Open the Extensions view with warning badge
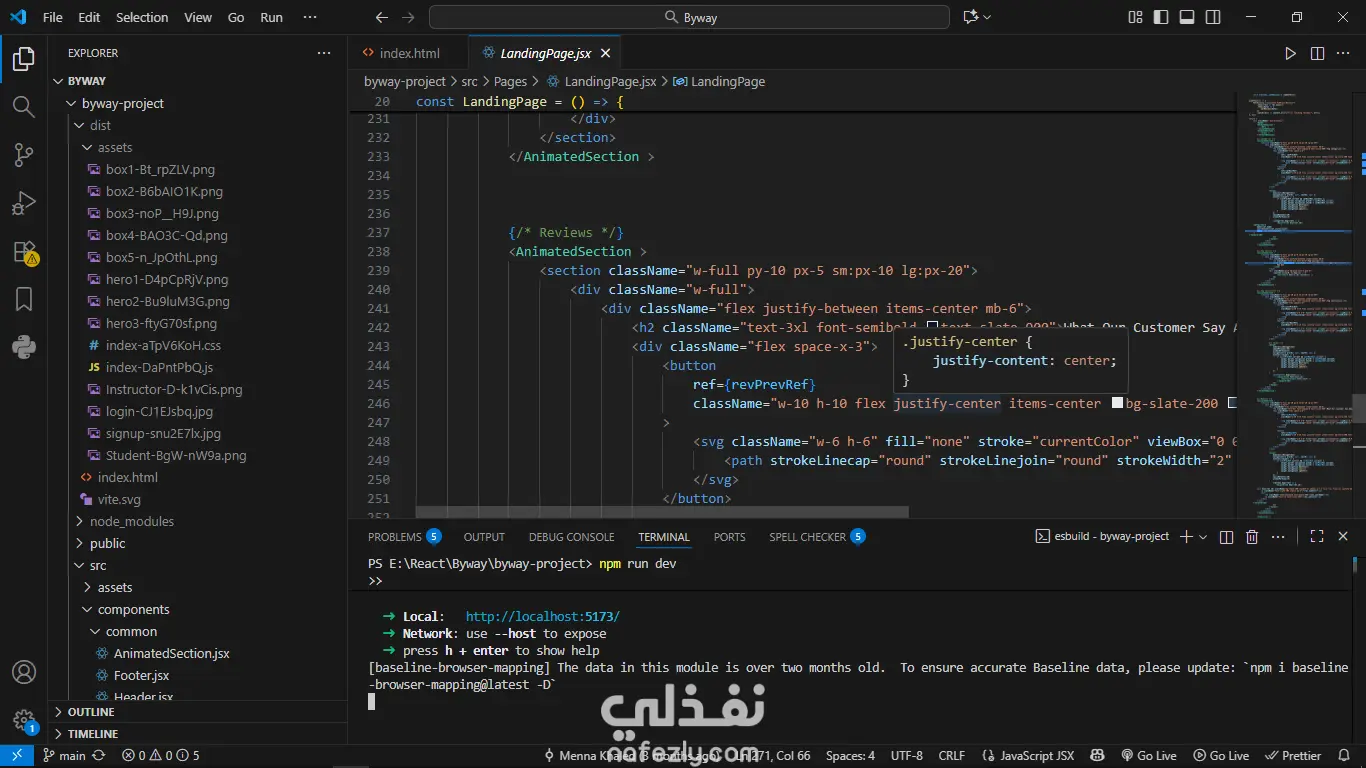 point(24,252)
